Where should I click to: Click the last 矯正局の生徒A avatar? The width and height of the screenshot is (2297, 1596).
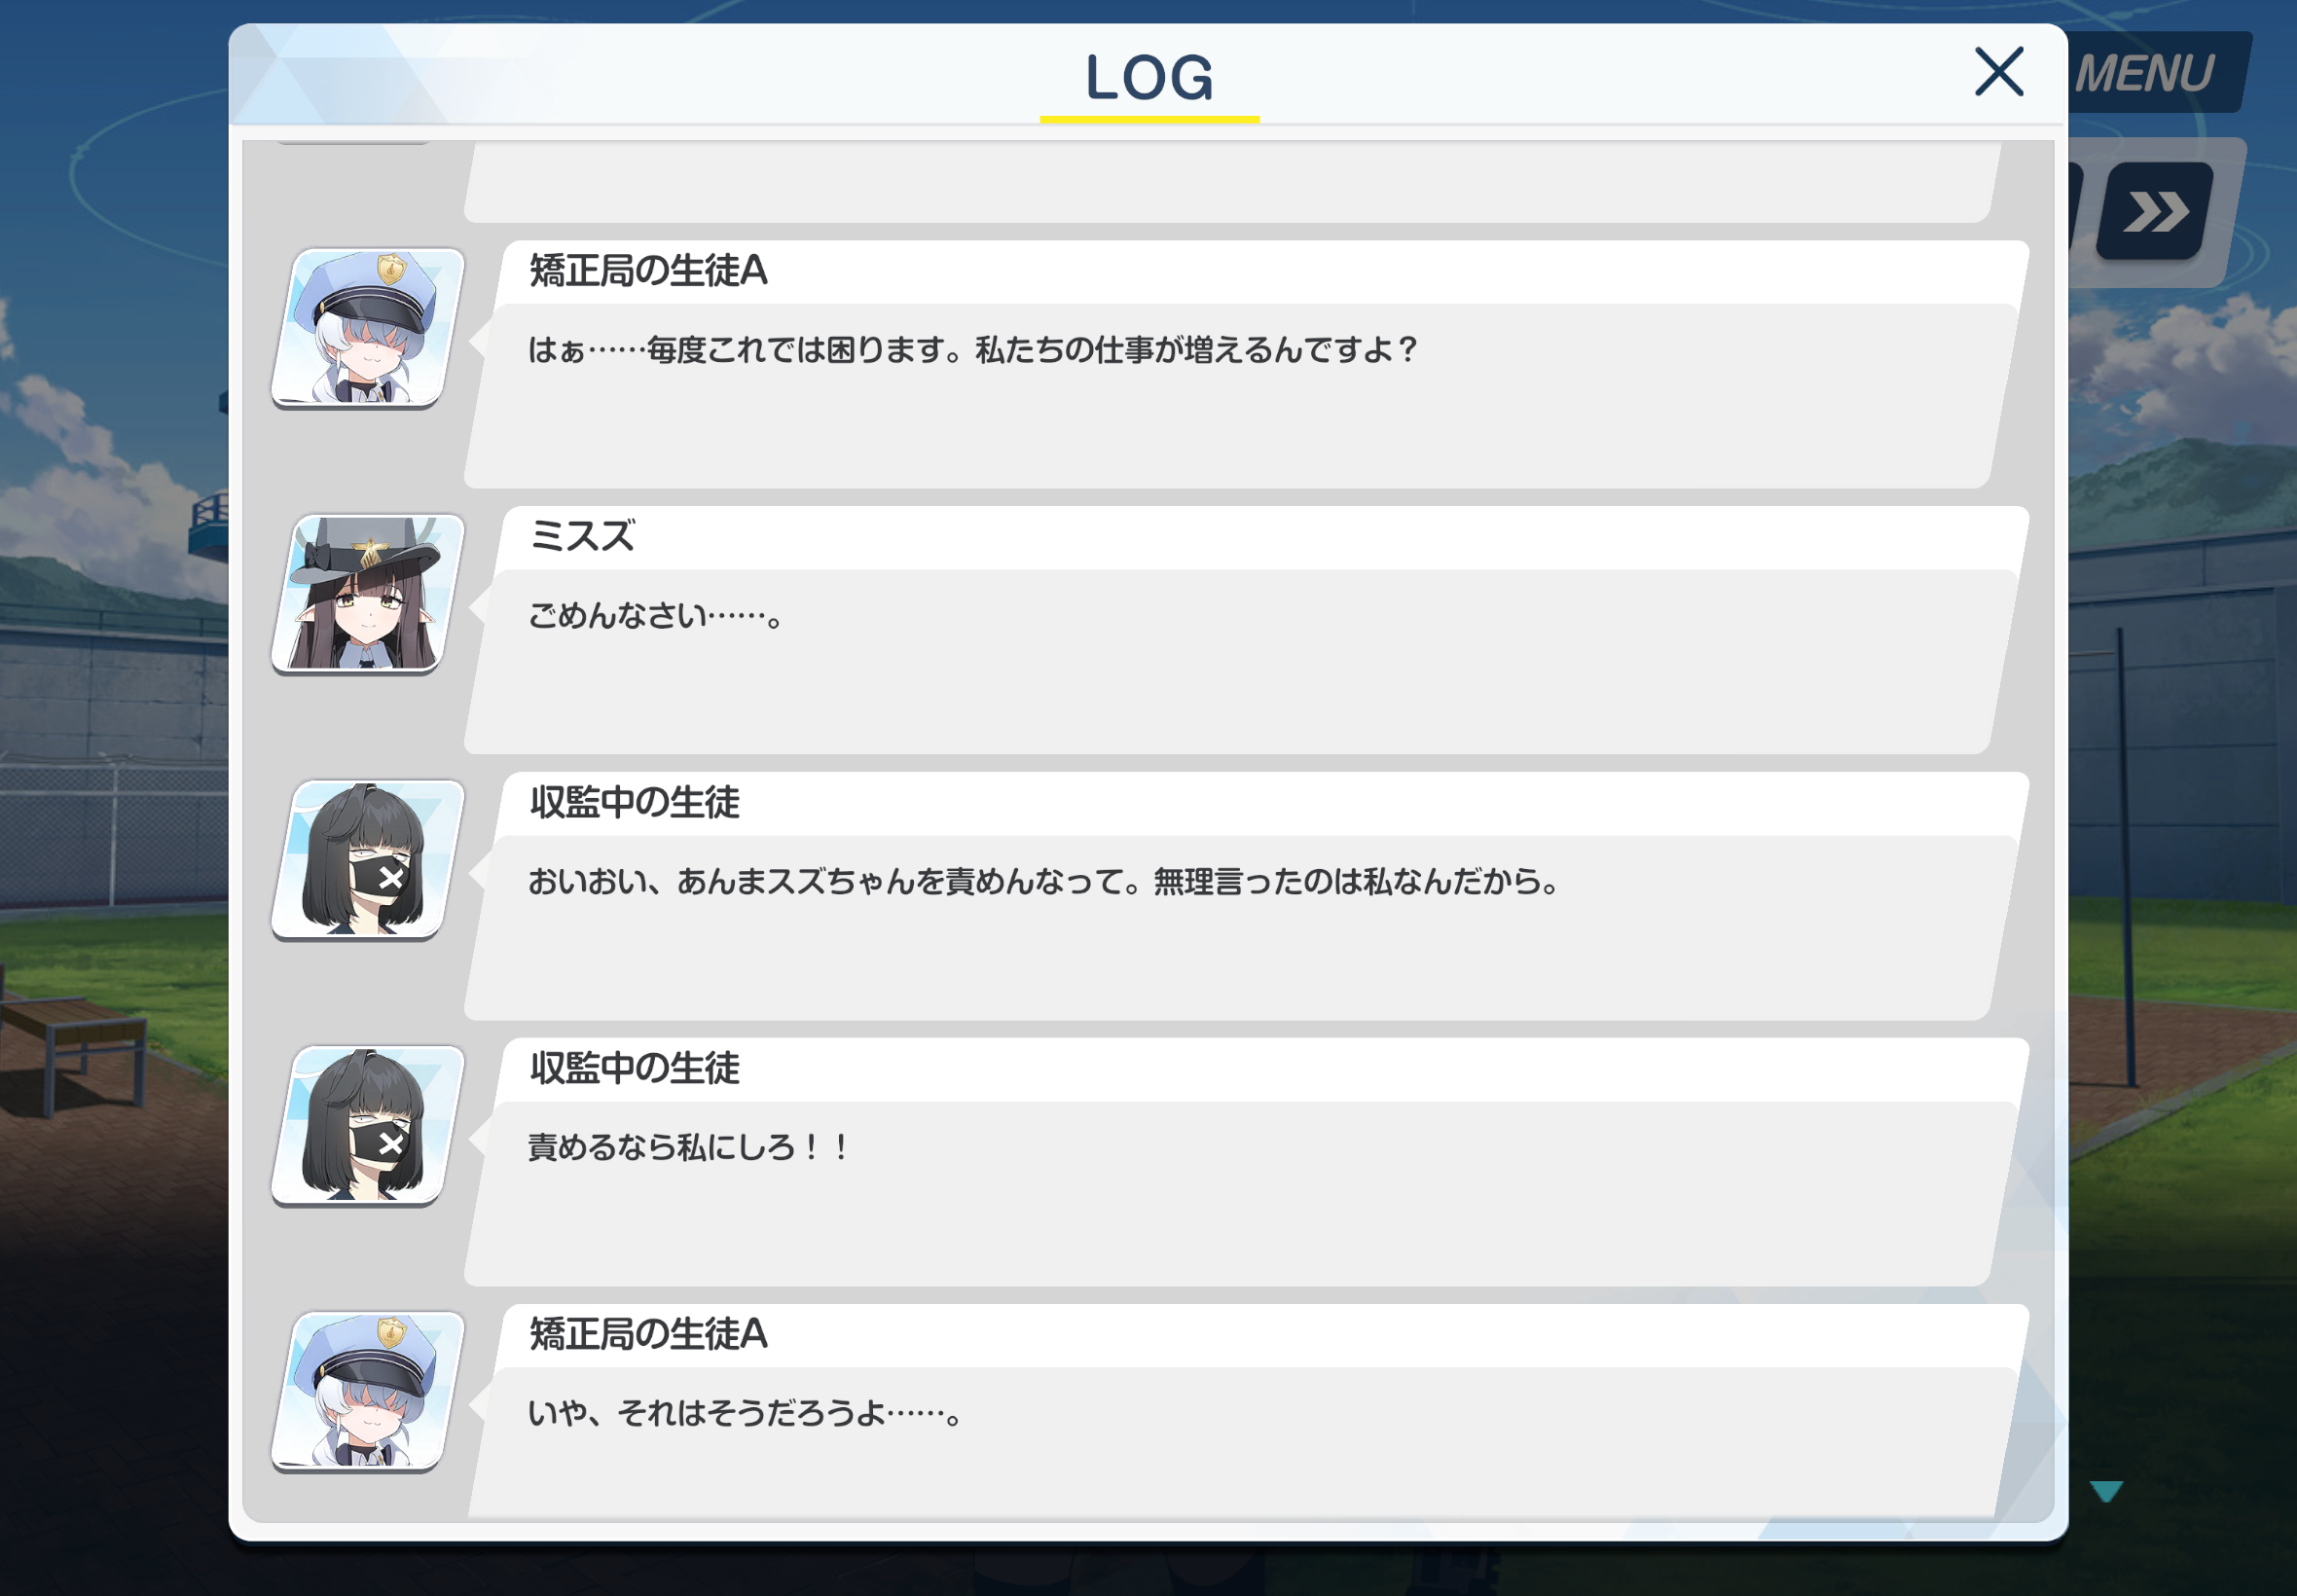[368, 1392]
